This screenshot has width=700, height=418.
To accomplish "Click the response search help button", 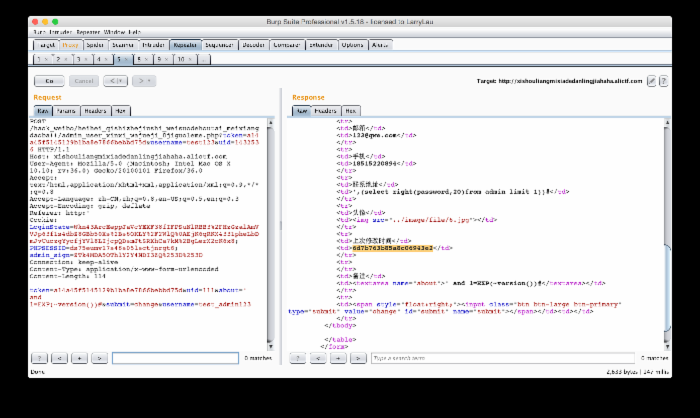I will pyautogui.click(x=299, y=358).
